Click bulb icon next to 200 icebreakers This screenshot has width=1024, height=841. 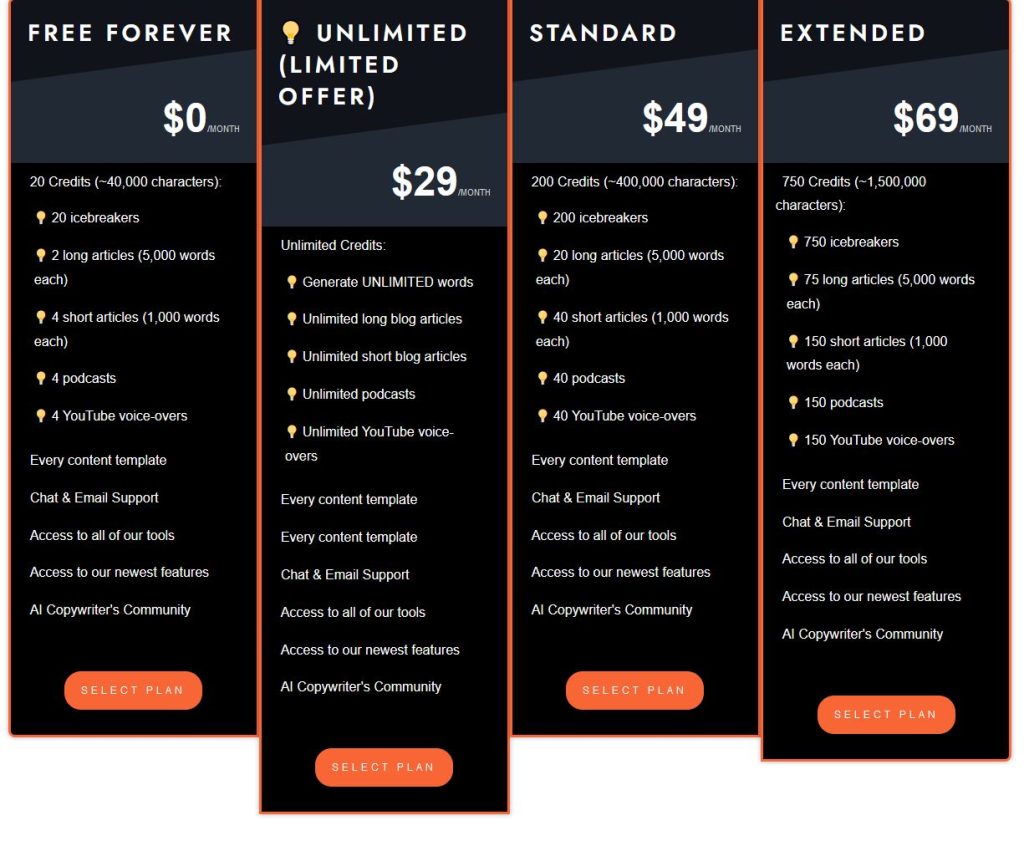[x=542, y=217]
